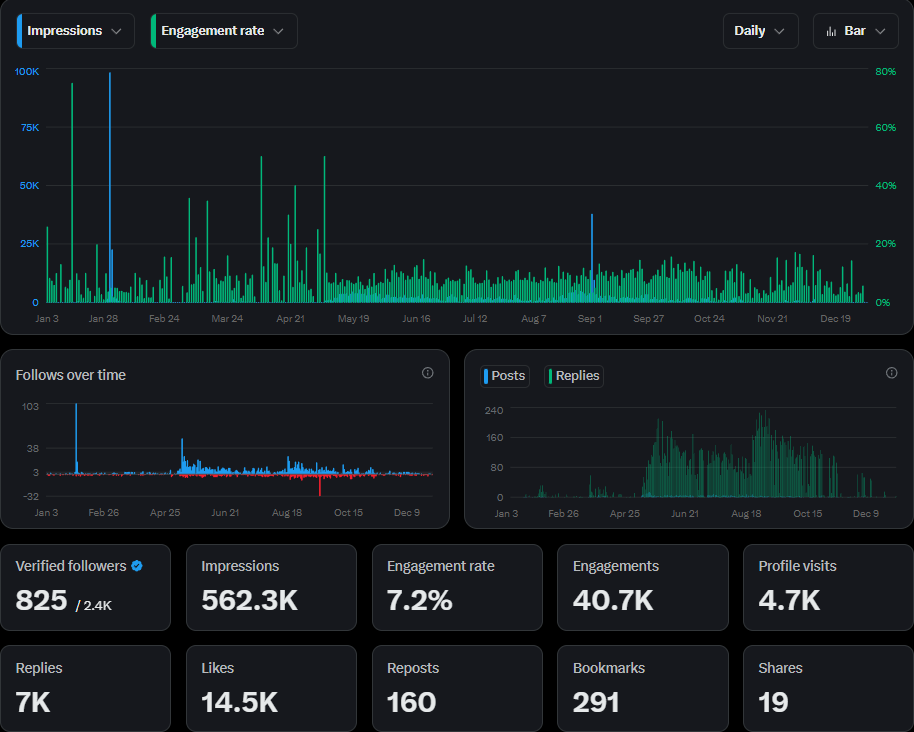Select the Likes card showing 14.5K
The width and height of the screenshot is (914, 732).
click(x=271, y=688)
